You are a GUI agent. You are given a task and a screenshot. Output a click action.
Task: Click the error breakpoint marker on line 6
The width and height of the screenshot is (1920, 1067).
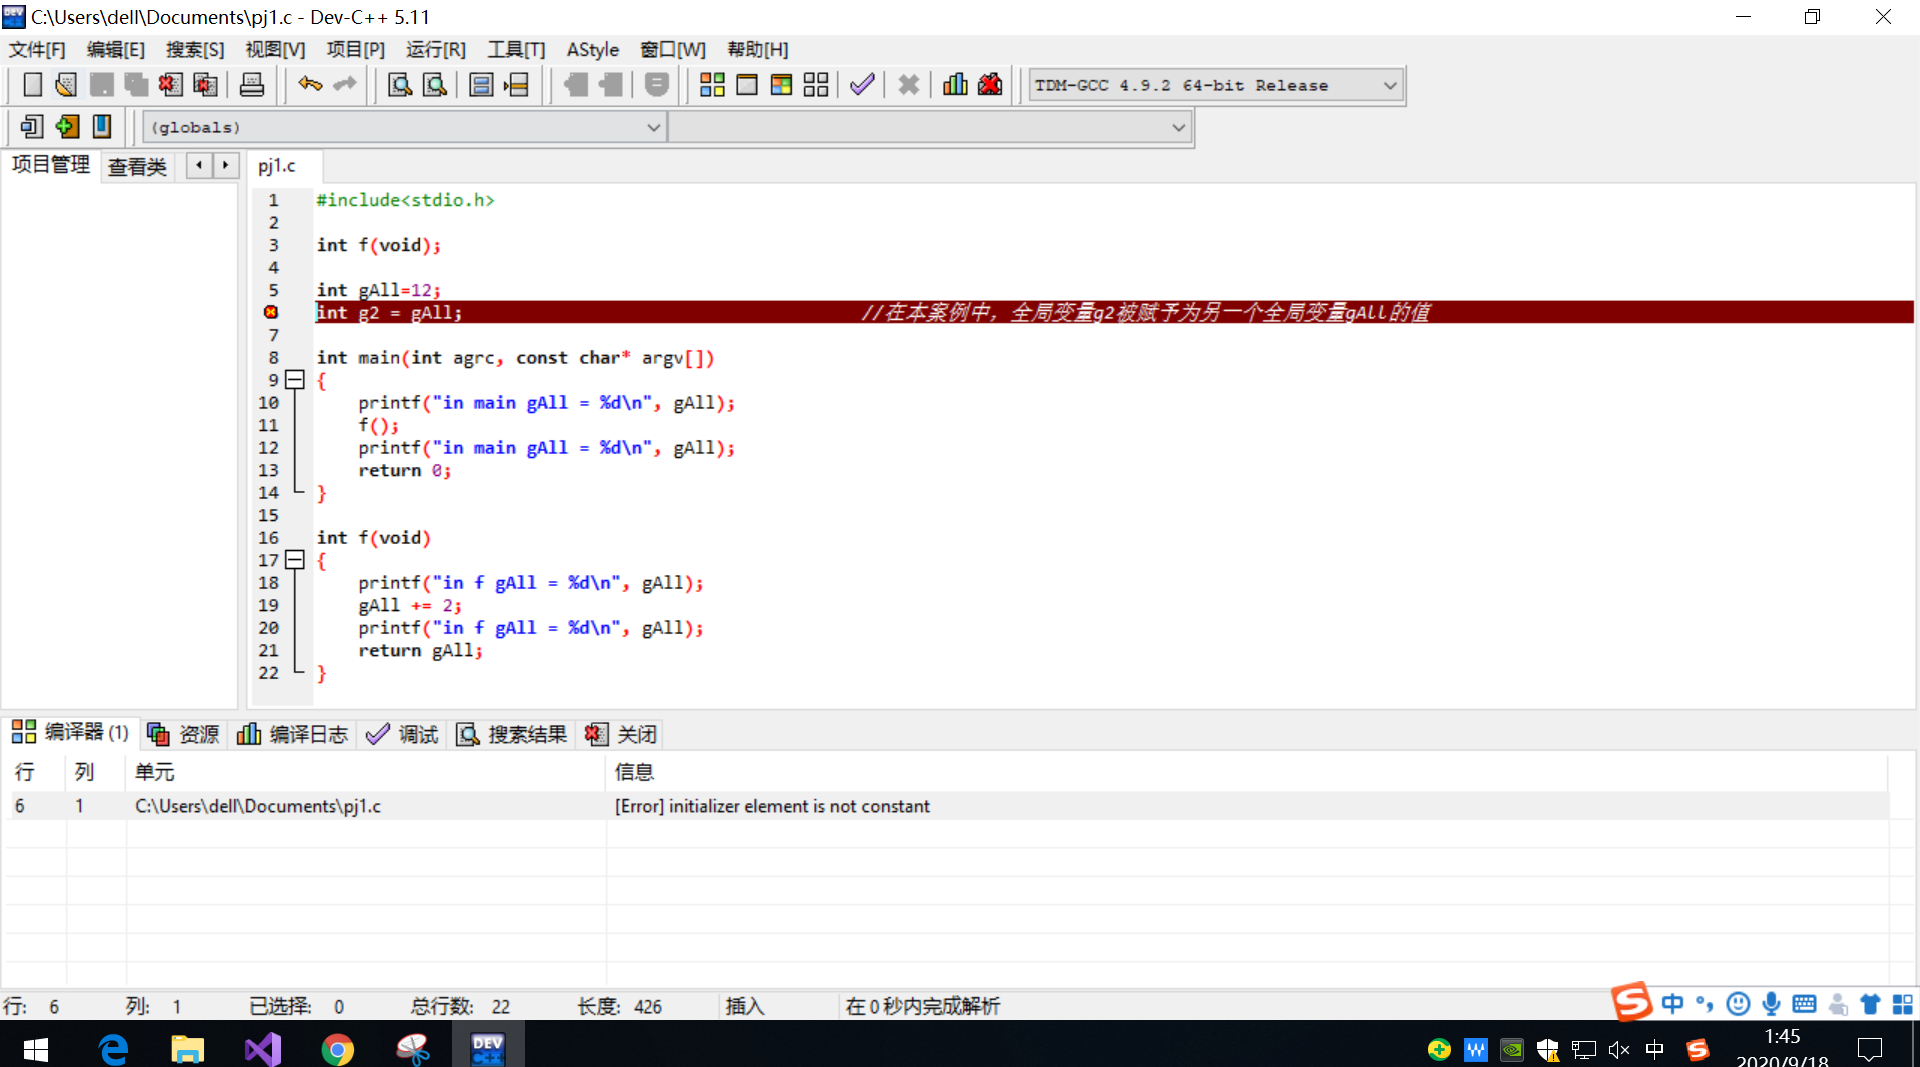[x=271, y=312]
